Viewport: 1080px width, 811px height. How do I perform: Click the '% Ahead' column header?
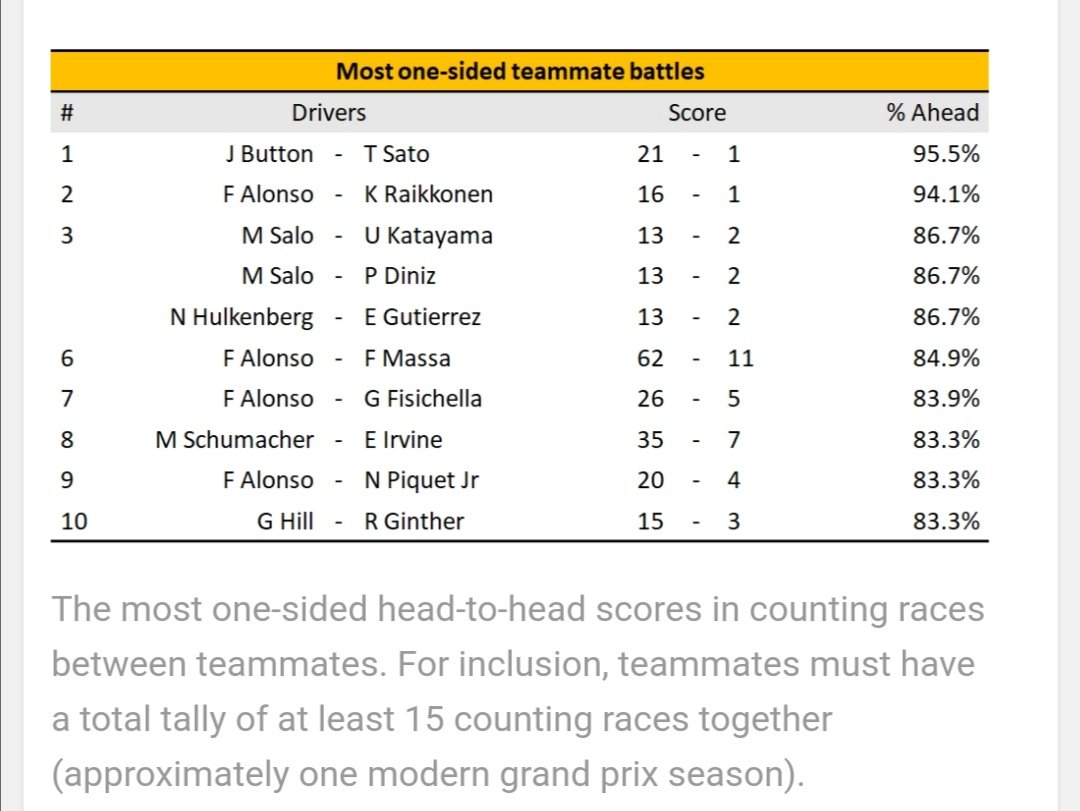coord(933,112)
